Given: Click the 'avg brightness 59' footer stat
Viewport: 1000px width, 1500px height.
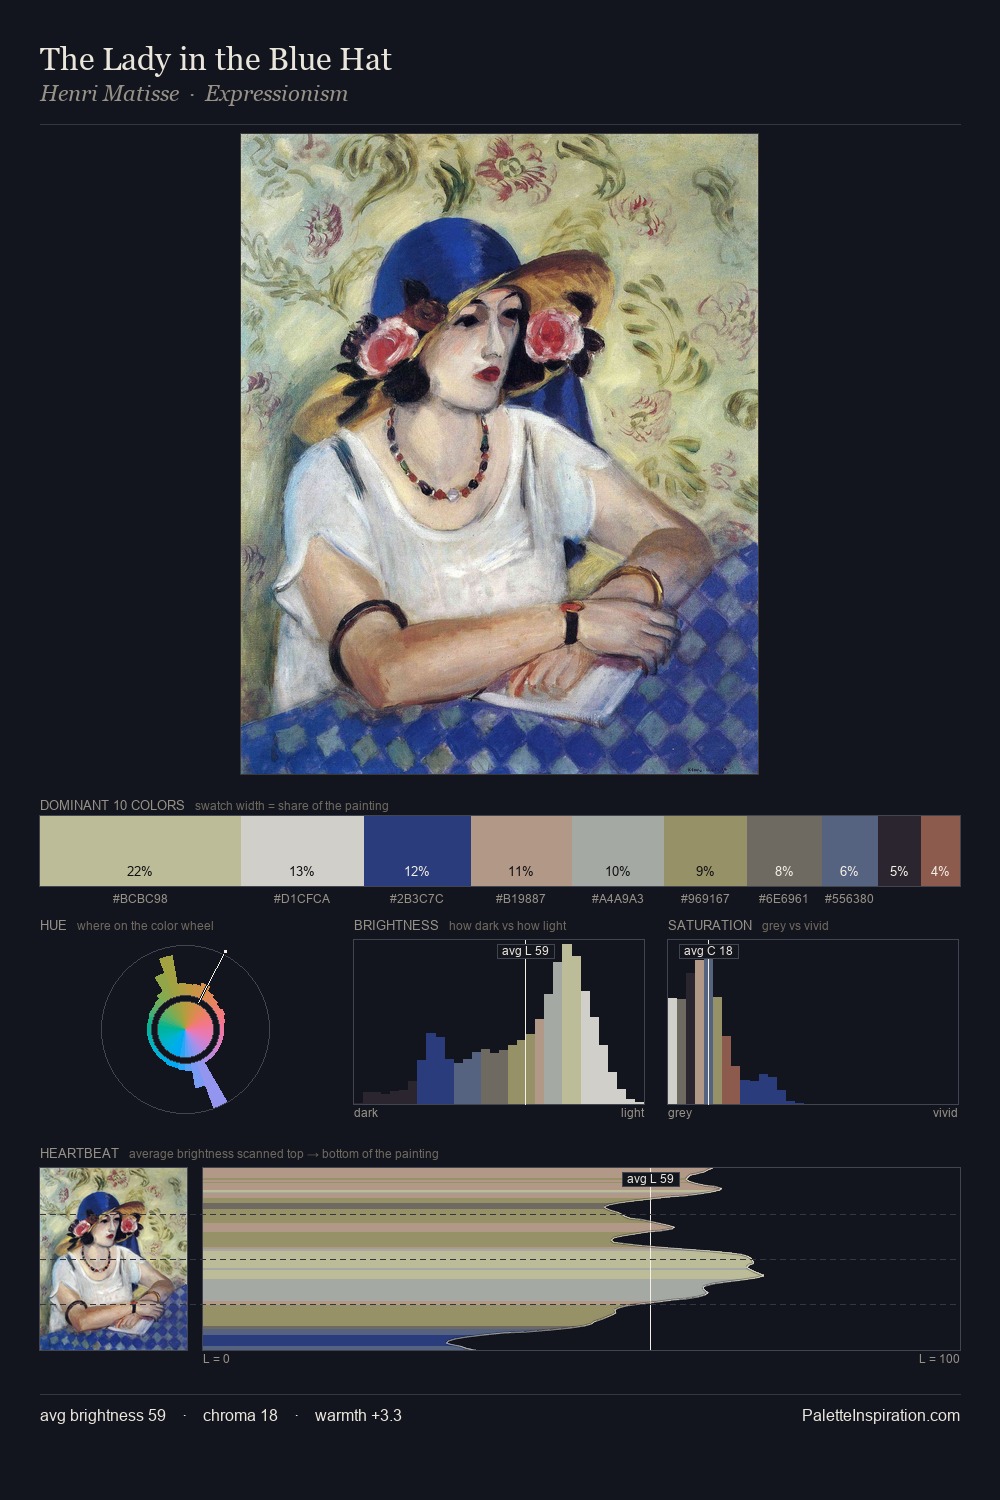Looking at the screenshot, I should (x=103, y=1415).
